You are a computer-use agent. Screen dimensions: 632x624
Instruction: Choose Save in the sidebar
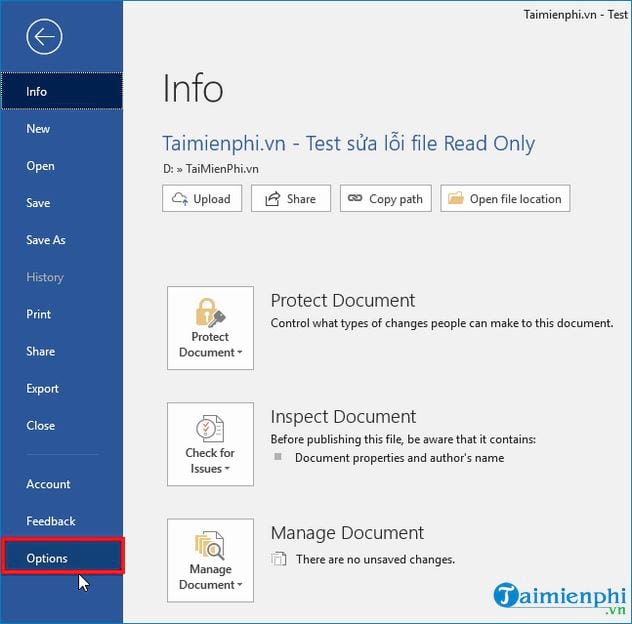coord(62,203)
